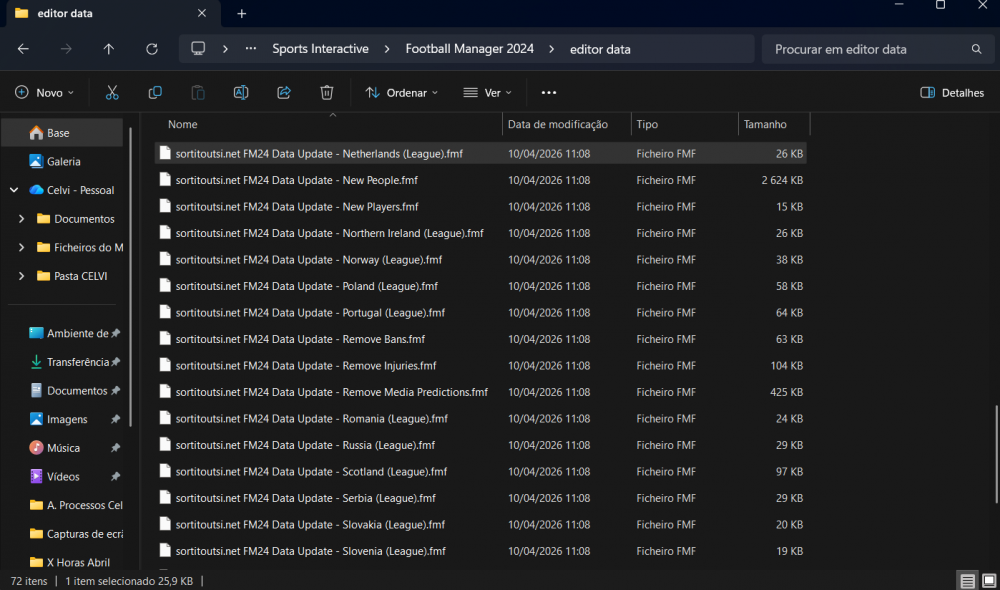Sort by the Tipo column header
Screen dimensions: 1000x590
coord(684,124)
